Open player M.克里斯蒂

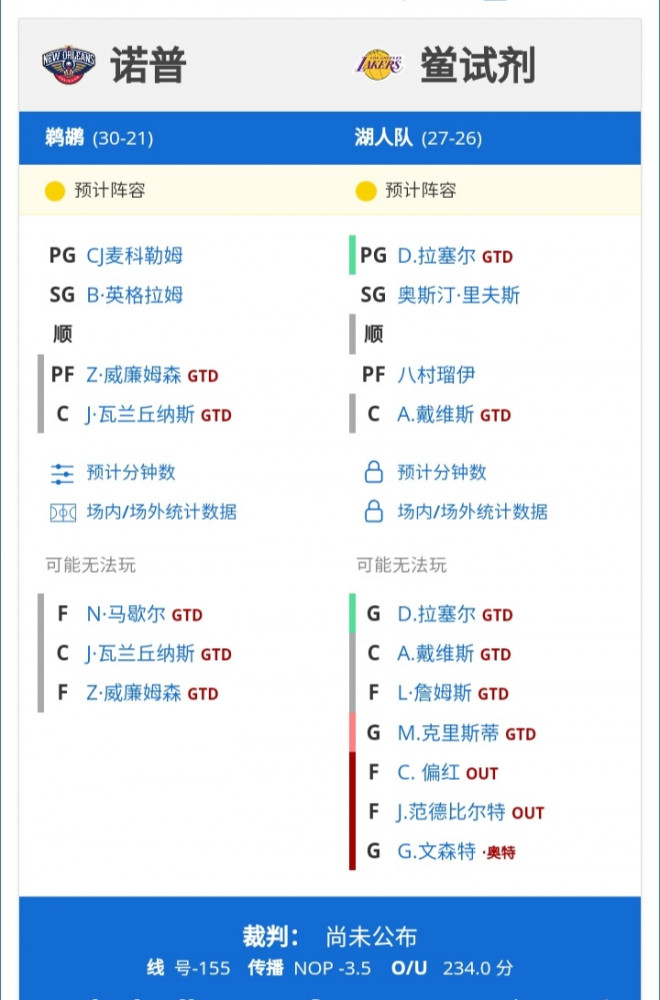click(x=448, y=733)
